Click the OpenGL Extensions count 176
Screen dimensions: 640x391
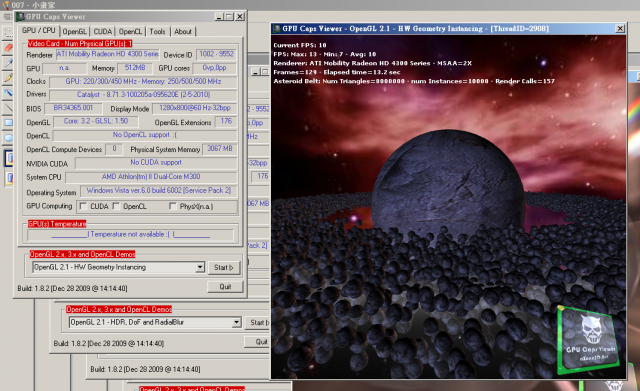[x=226, y=122]
